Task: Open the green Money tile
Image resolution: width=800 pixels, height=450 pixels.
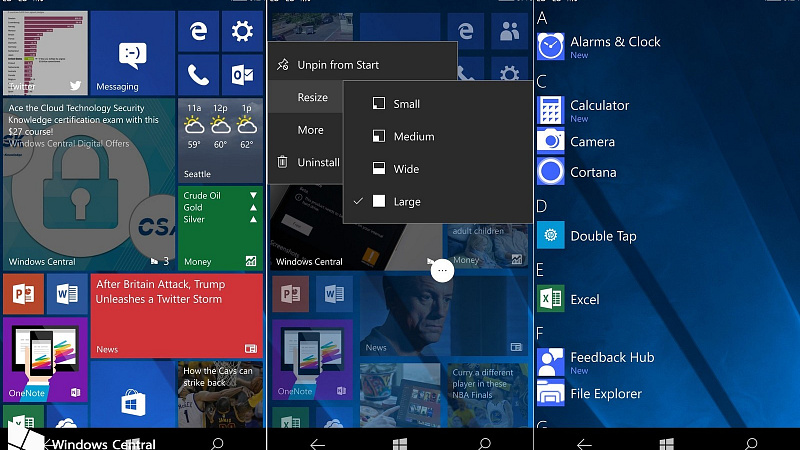Action: (x=220, y=228)
